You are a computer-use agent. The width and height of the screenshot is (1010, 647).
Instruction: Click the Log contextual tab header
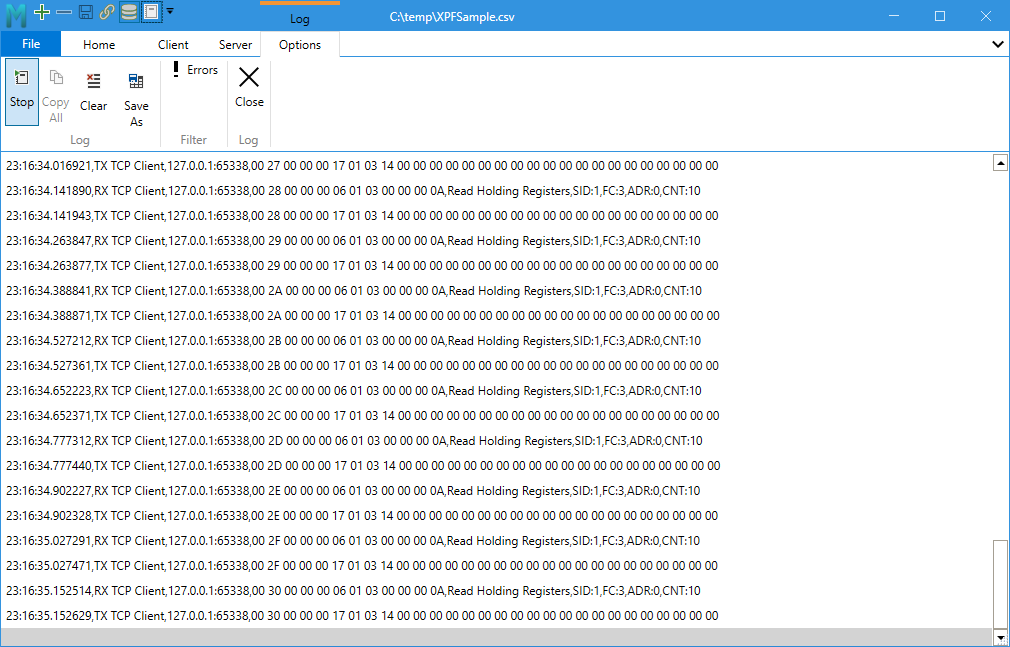(300, 15)
